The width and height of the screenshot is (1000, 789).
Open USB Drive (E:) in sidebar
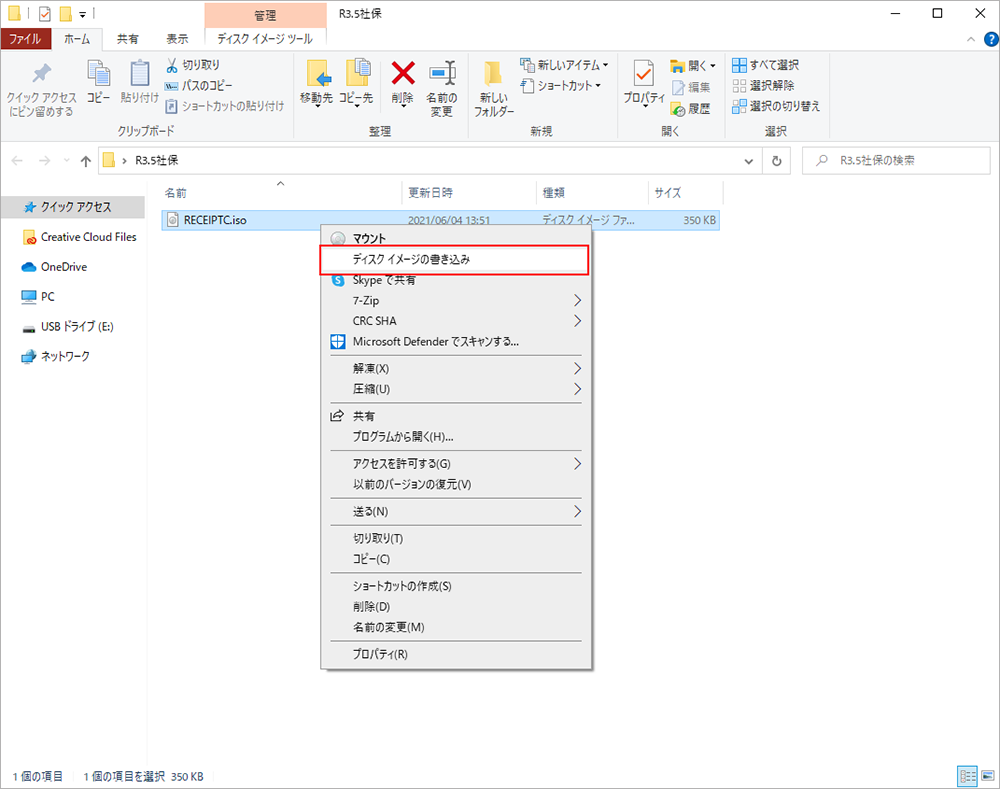point(78,327)
